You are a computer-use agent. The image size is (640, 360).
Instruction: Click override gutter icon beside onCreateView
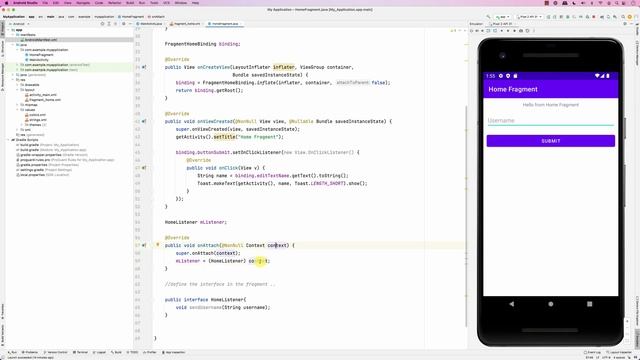pyautogui.click(x=144, y=67)
